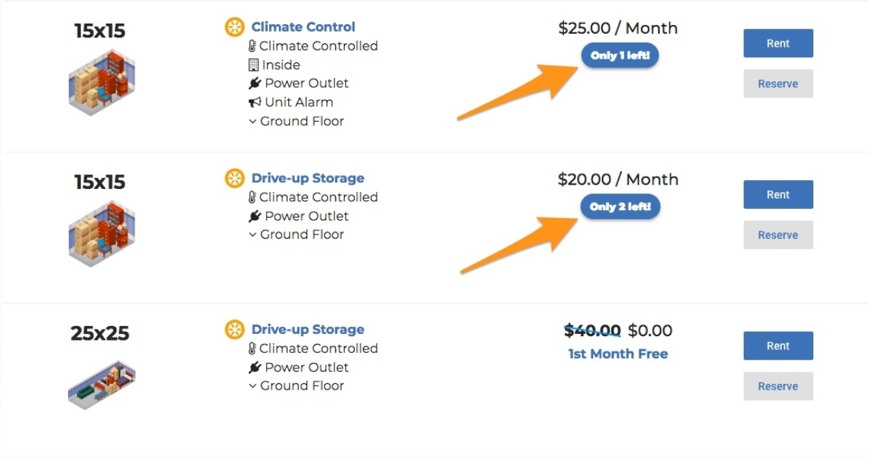Click the Only 1 left! badge

(x=620, y=56)
